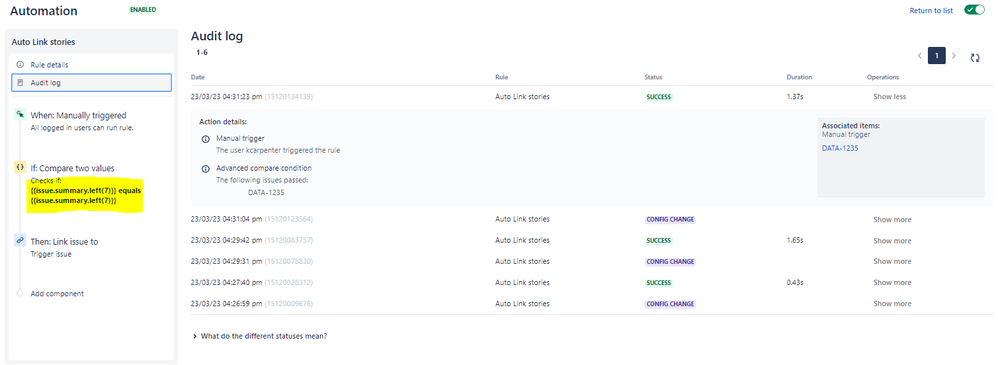Go to the previous page arrow

[x=920, y=56]
